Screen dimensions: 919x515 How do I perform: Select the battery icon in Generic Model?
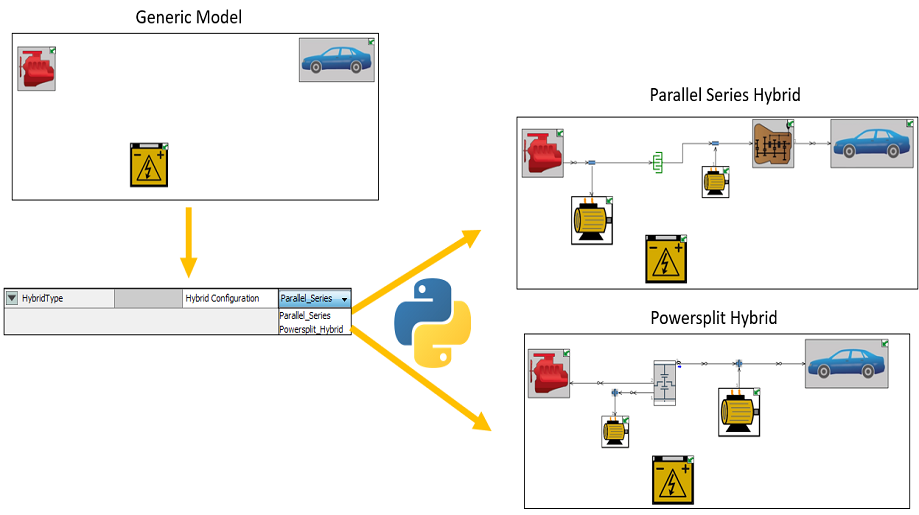click(149, 166)
